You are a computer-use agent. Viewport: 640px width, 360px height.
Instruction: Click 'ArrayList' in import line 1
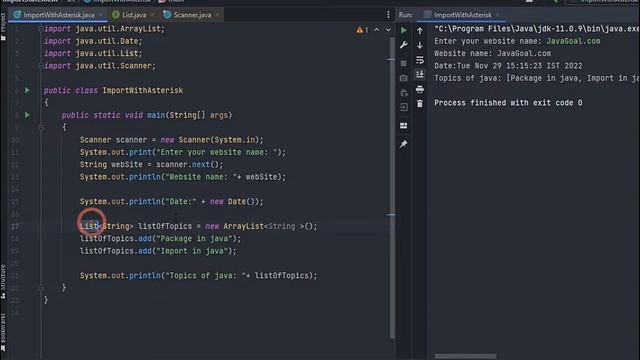point(140,29)
